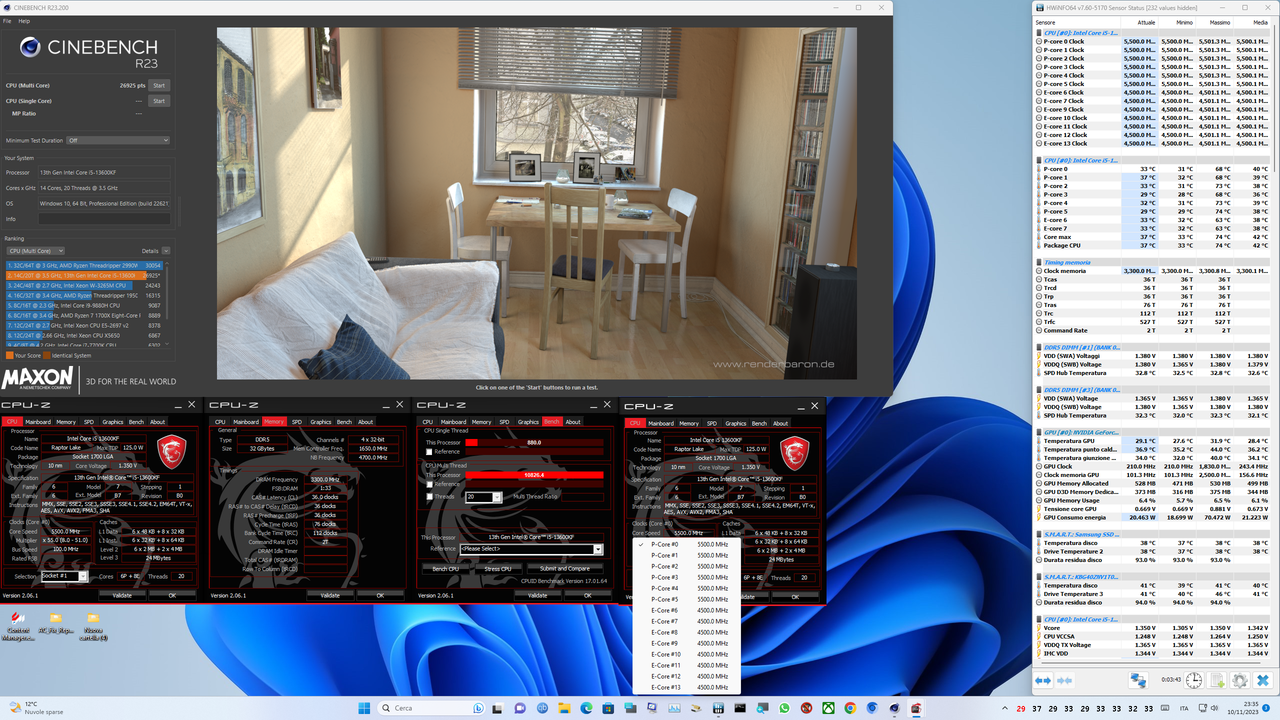This screenshot has width=1280, height=720.
Task: Click the Stress CPU button in the Bench tab
Action: point(498,569)
